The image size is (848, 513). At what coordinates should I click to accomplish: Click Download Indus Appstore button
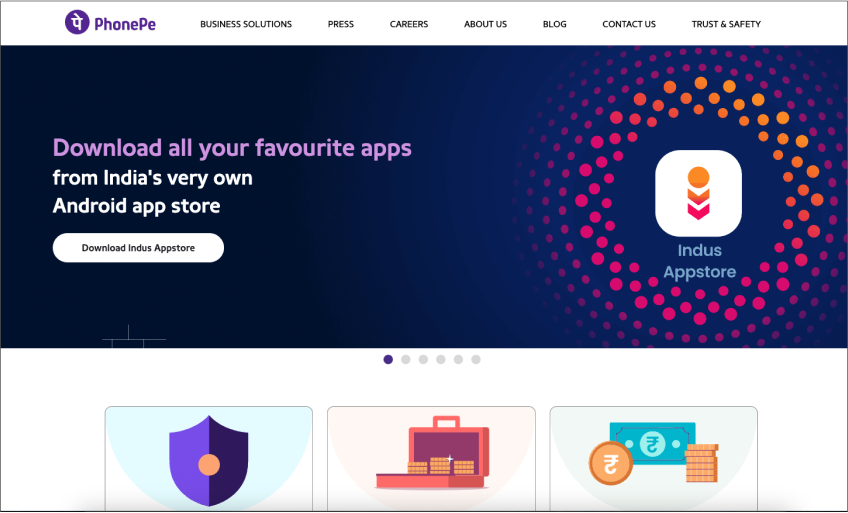(x=138, y=248)
